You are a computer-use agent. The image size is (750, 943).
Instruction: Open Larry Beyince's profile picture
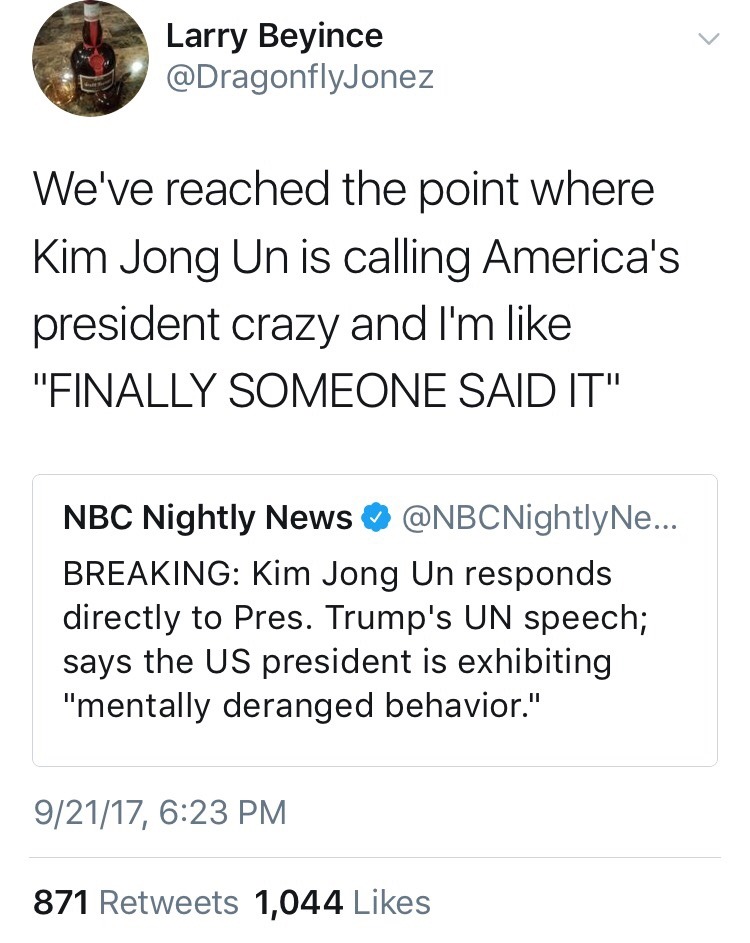point(91,58)
